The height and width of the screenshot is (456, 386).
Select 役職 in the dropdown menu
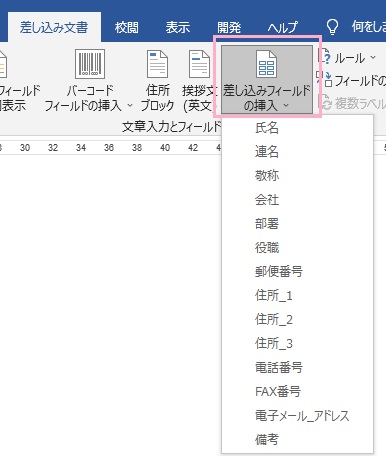pyautogui.click(x=297, y=248)
